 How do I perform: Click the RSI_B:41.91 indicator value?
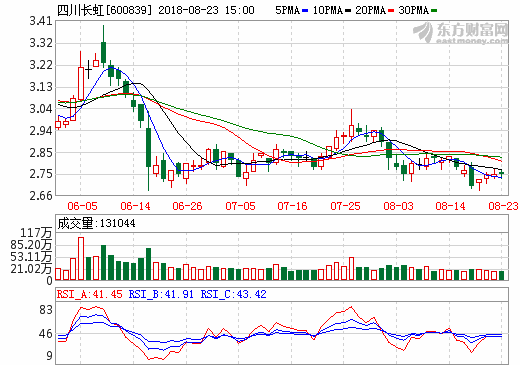coord(161,294)
